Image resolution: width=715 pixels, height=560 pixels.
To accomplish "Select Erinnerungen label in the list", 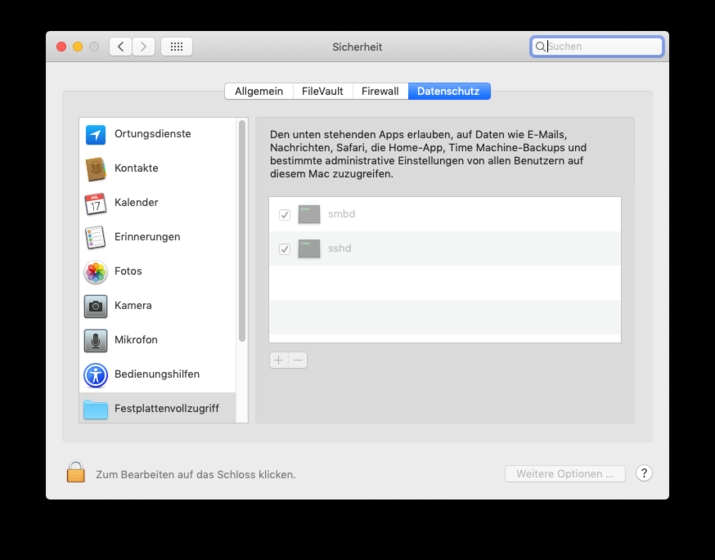I will [x=147, y=237].
